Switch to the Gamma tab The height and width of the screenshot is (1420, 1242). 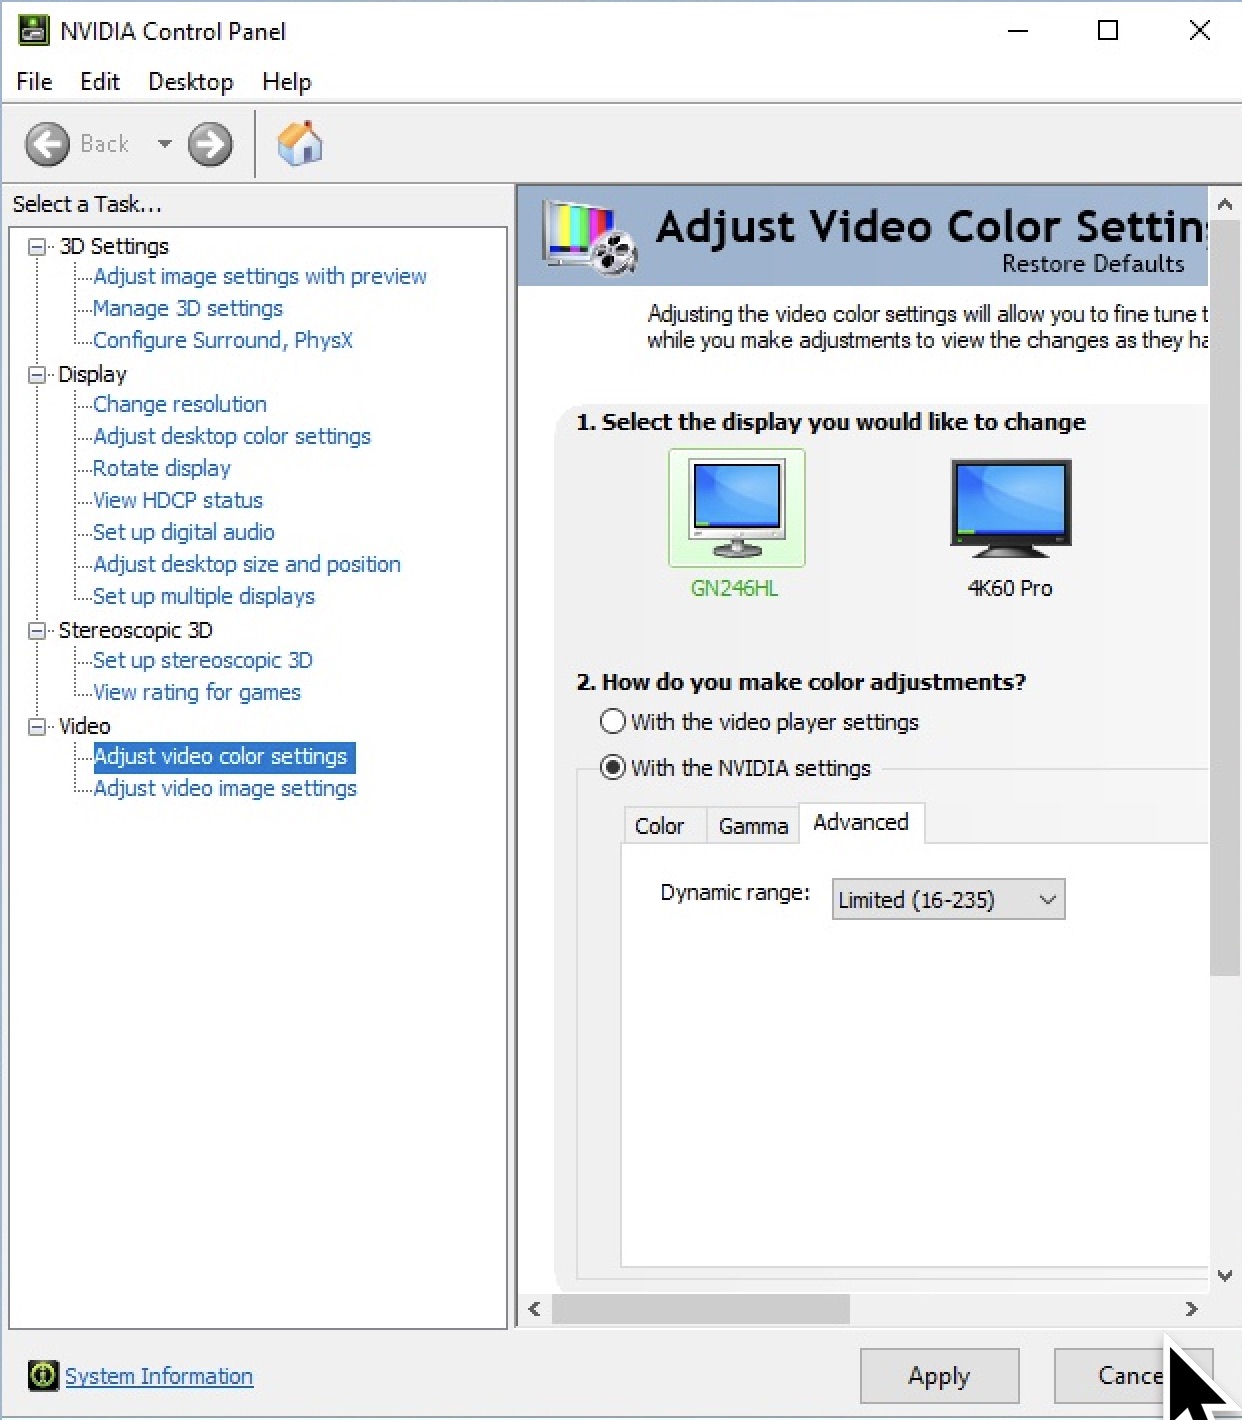[x=753, y=826]
